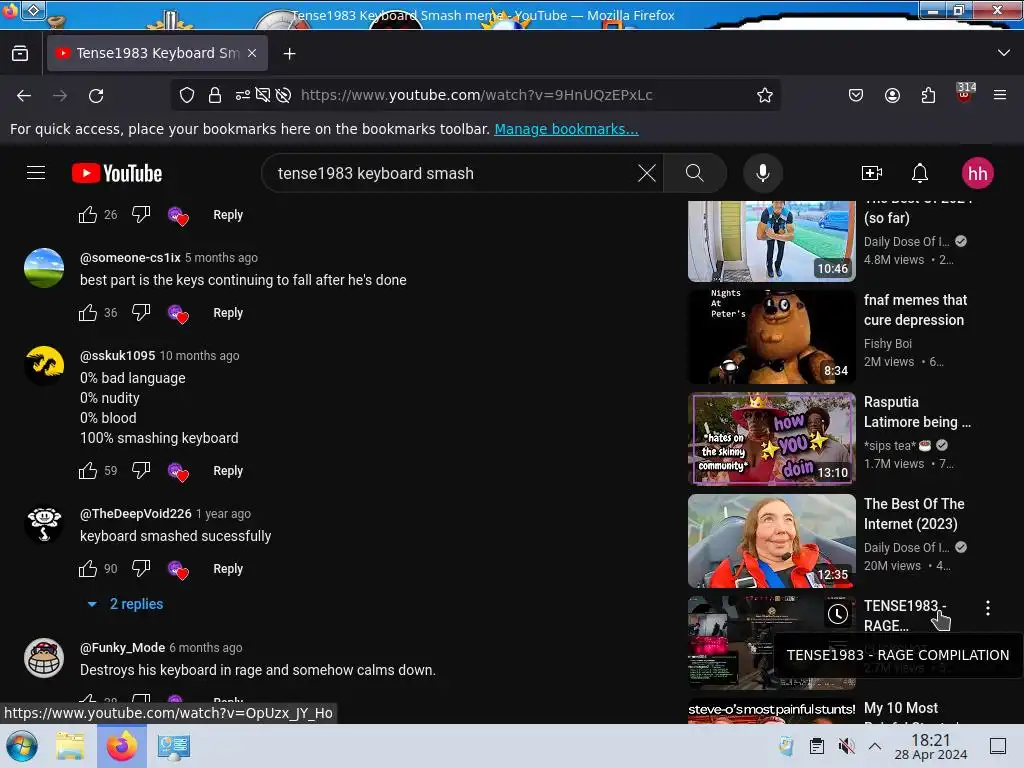Open Firefox application menu
1024x768 pixels.
pos(1000,95)
